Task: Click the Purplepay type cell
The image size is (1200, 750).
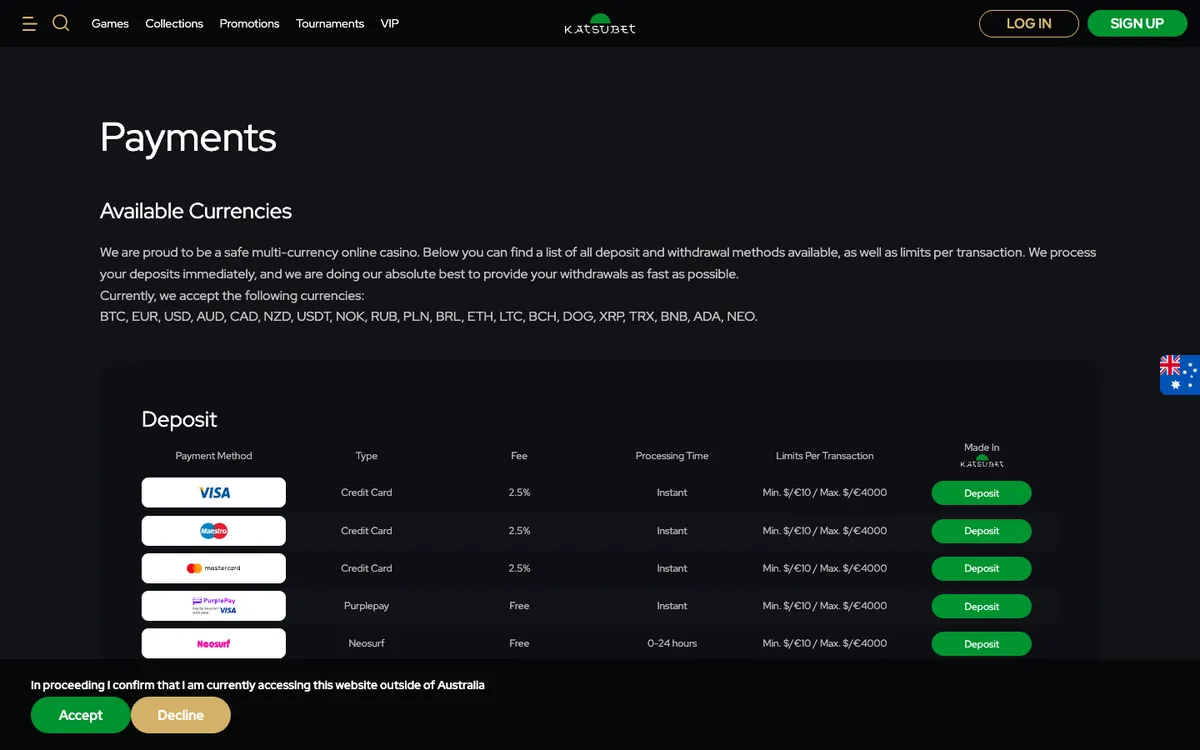Action: click(367, 606)
